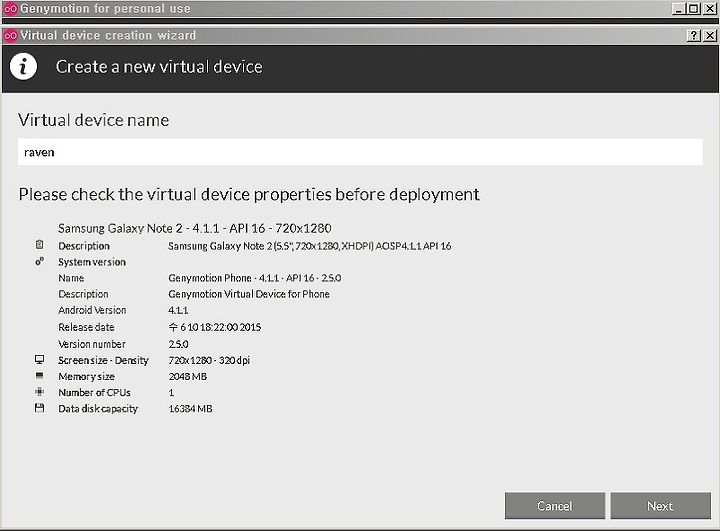720x531 pixels.
Task: Click the help question mark button in wizard
Action: coord(693,35)
